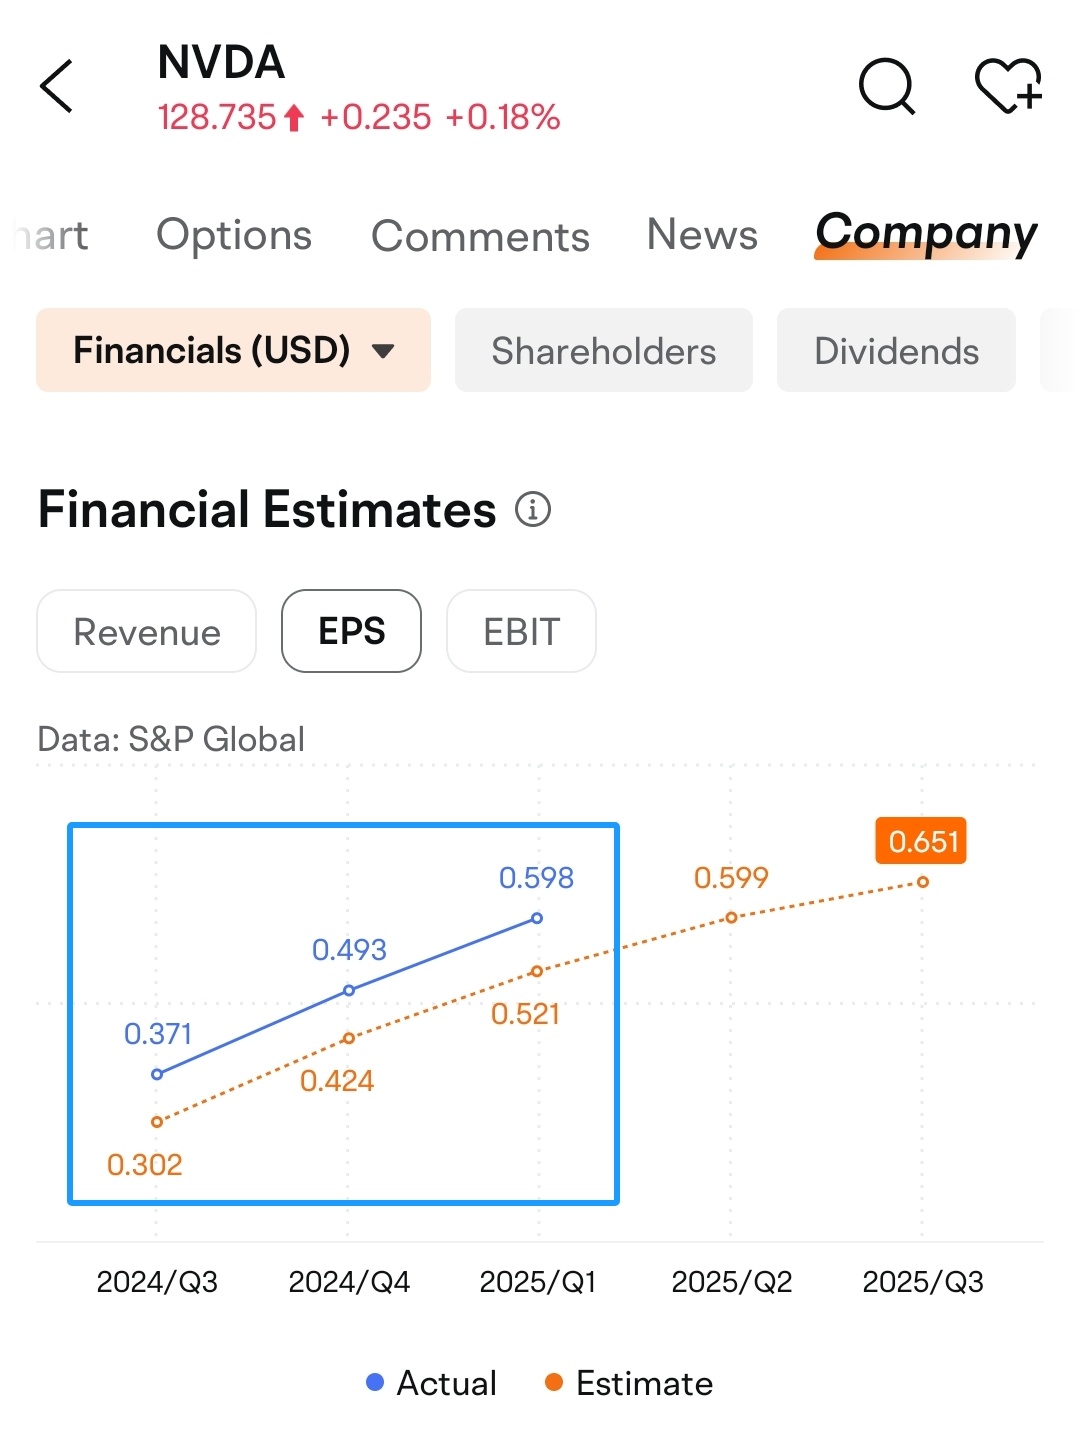
Task: Select the 2025/Q2 estimate point 0.599
Action: [731, 917]
